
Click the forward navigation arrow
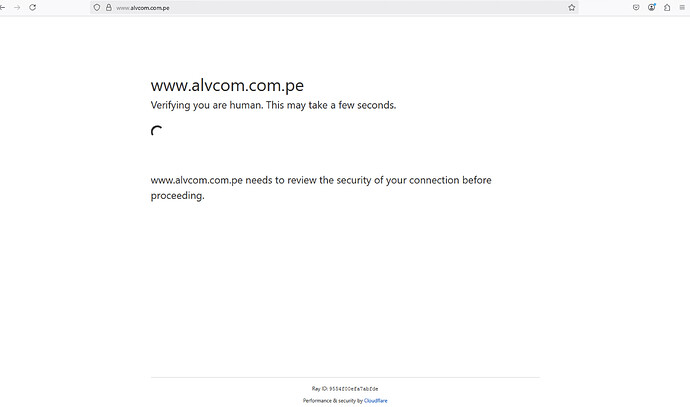point(17,7)
